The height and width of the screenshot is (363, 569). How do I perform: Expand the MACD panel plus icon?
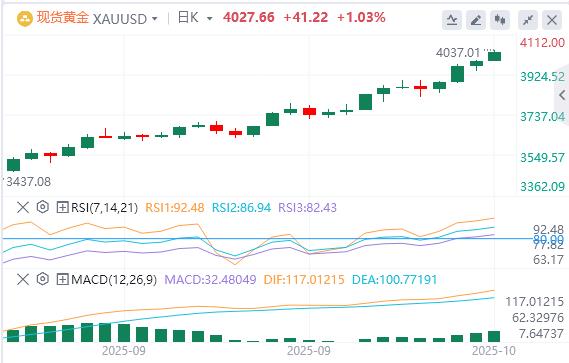click(62, 280)
